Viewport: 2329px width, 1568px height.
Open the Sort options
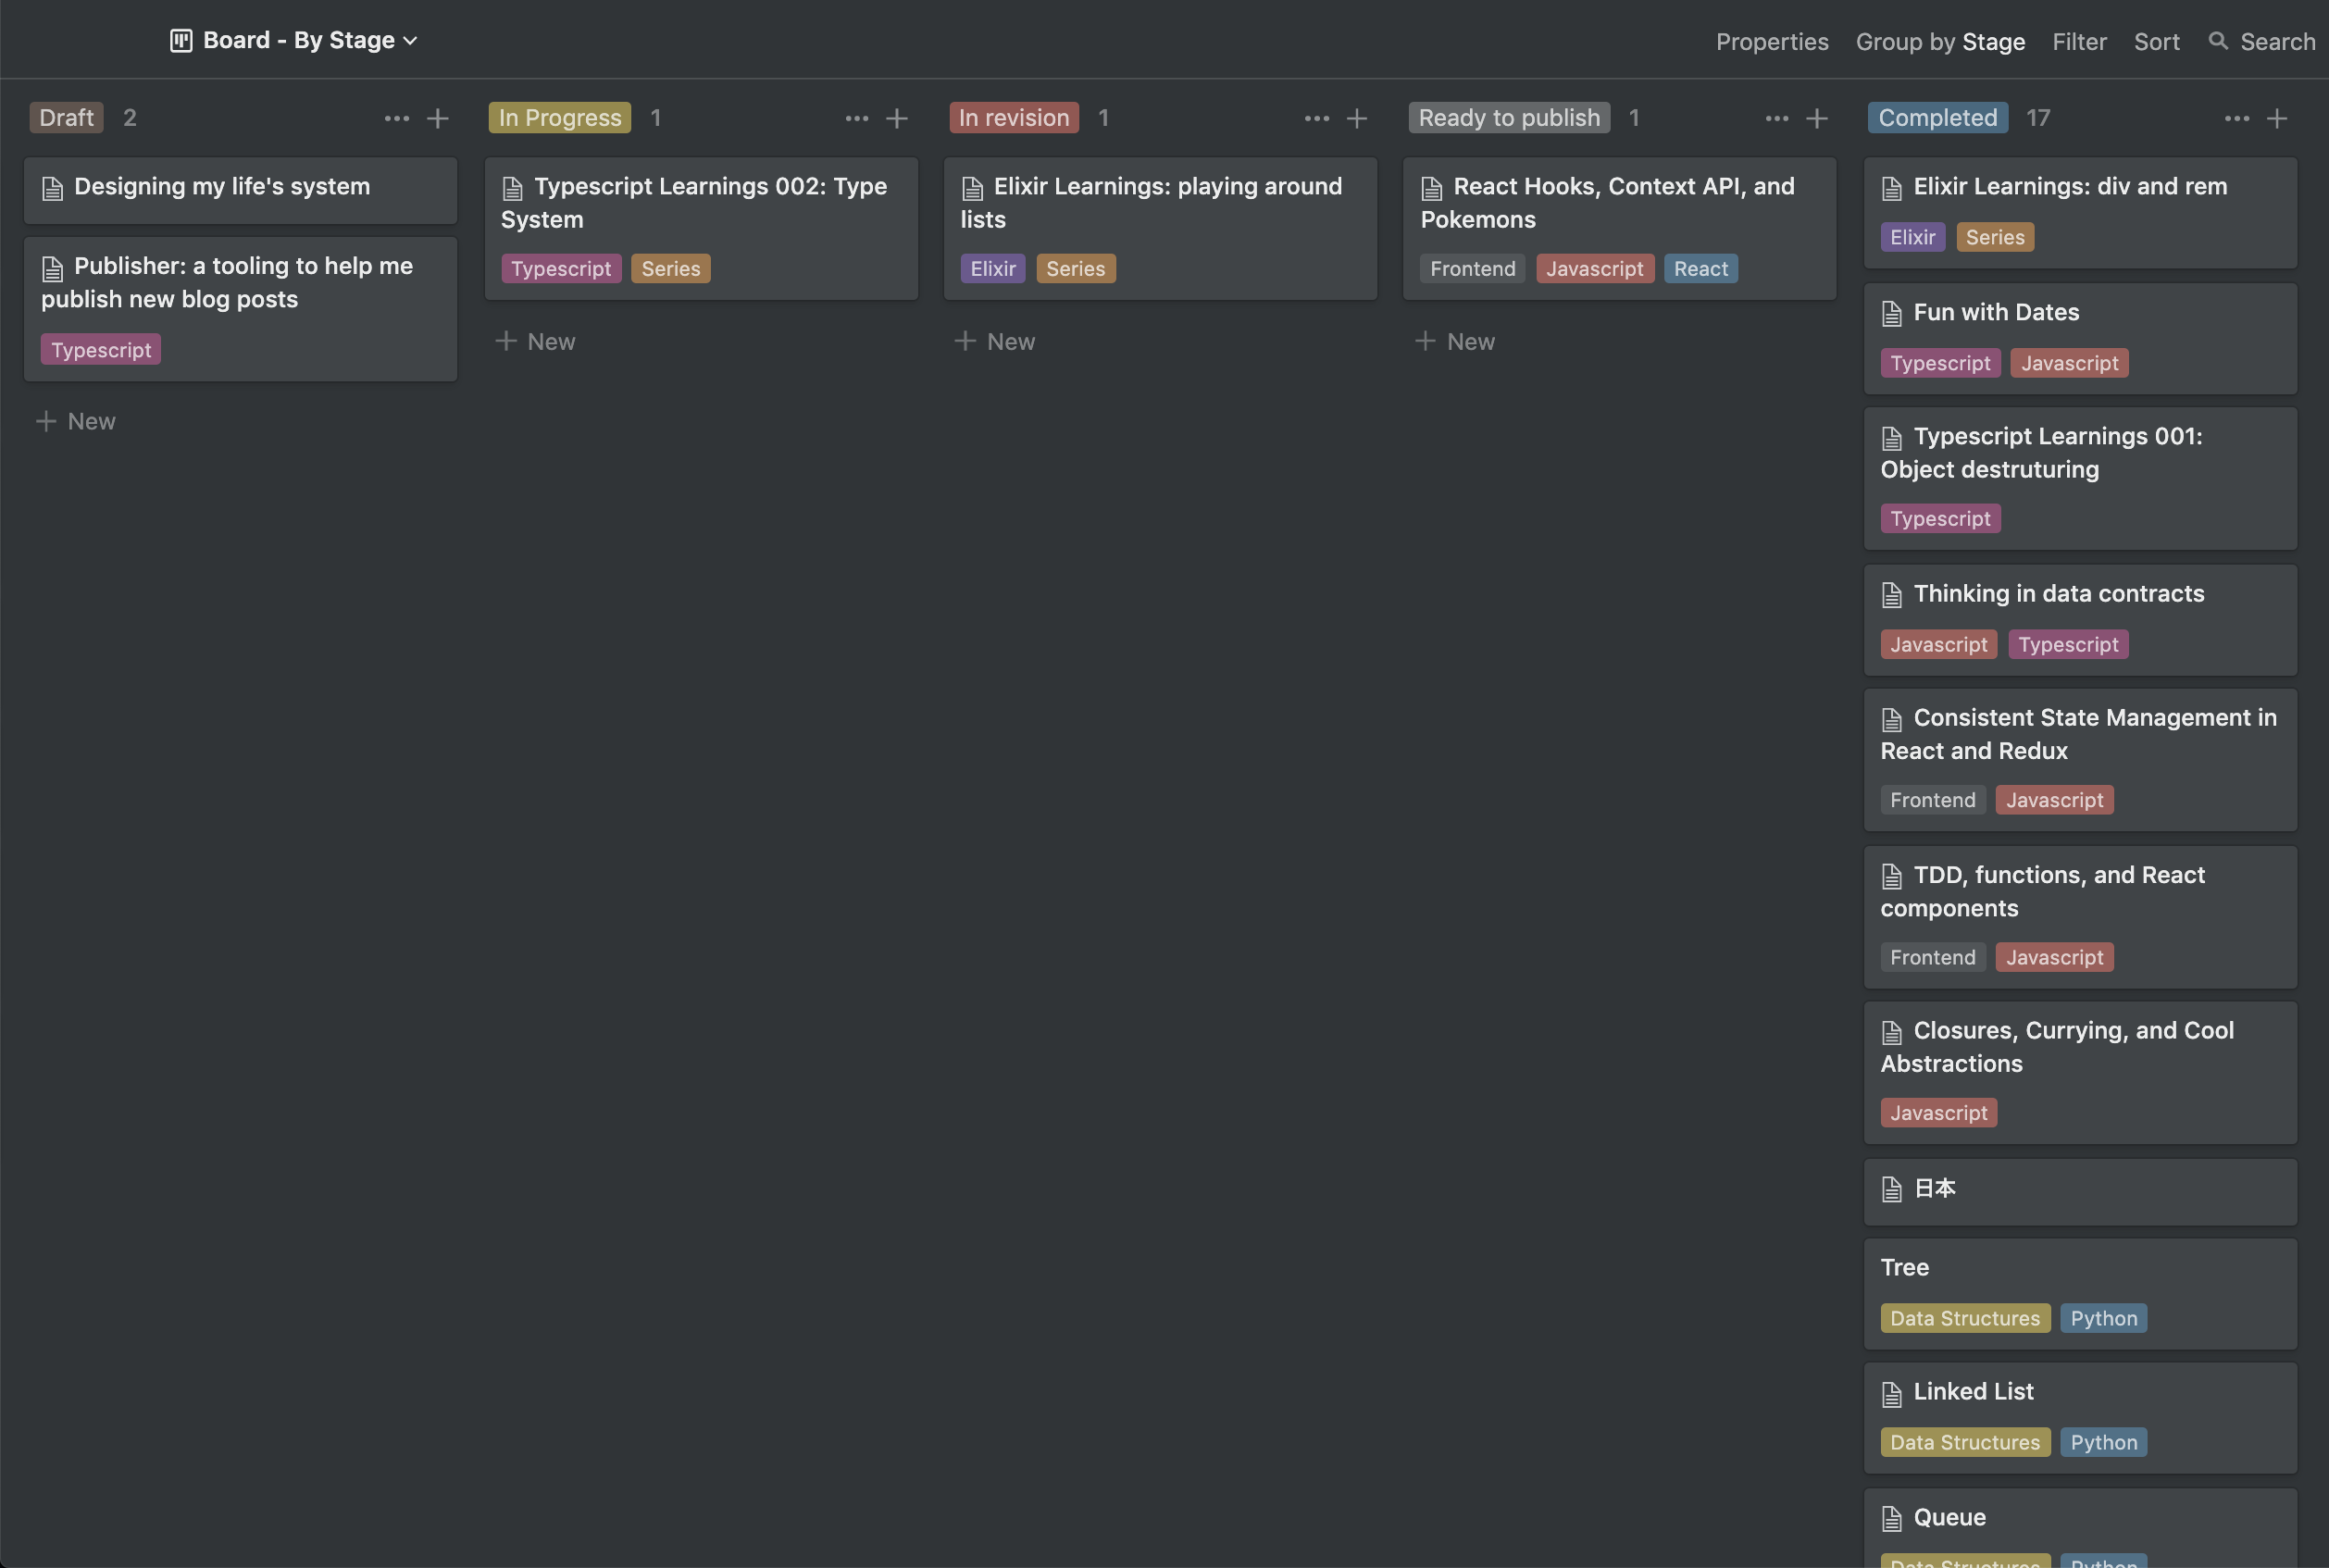pyautogui.click(x=2155, y=41)
